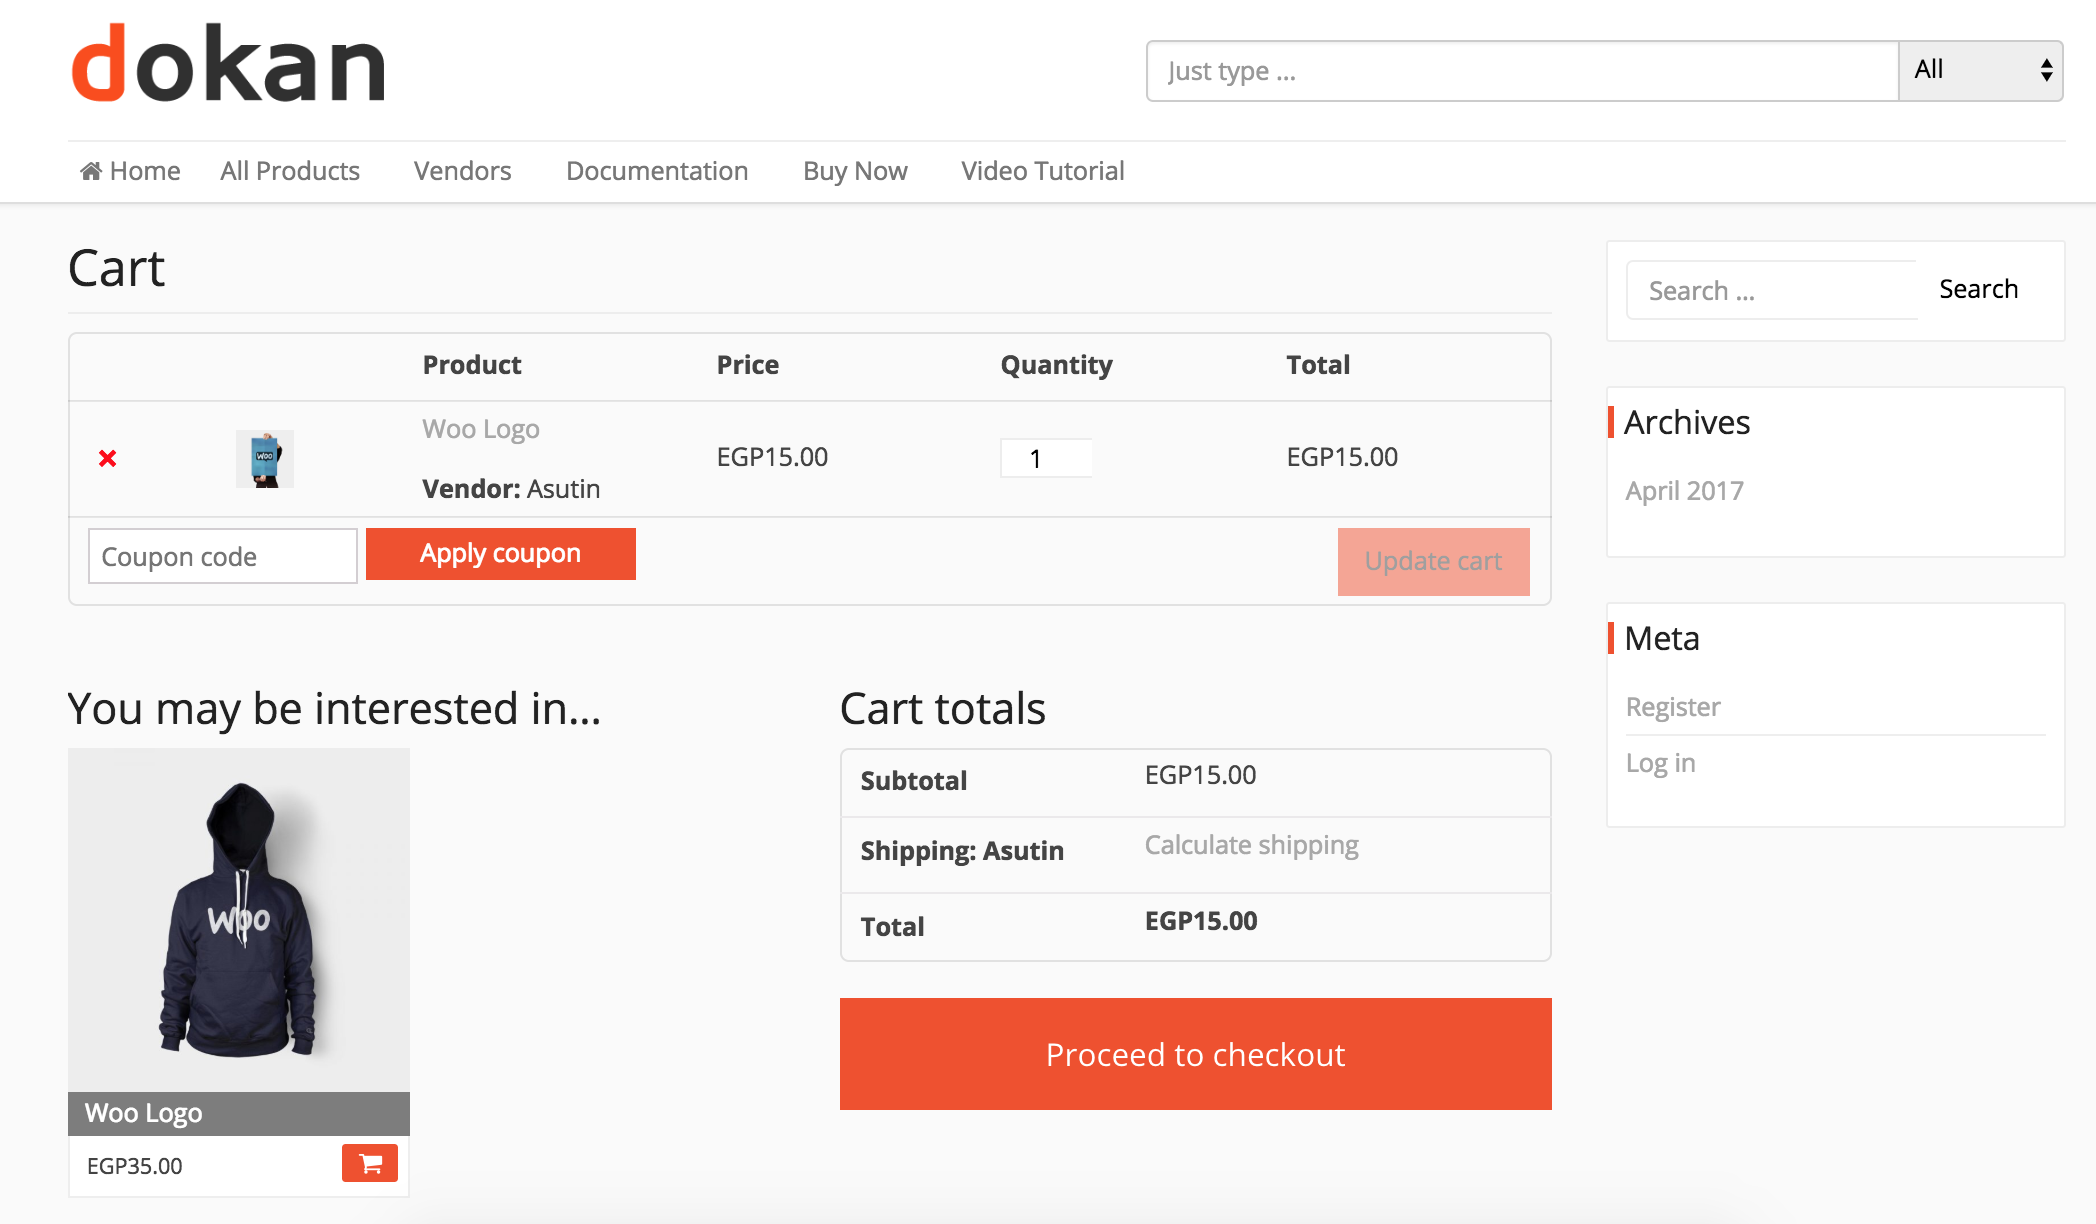The width and height of the screenshot is (2096, 1224).
Task: Click the sidebar Search input
Action: (1772, 290)
